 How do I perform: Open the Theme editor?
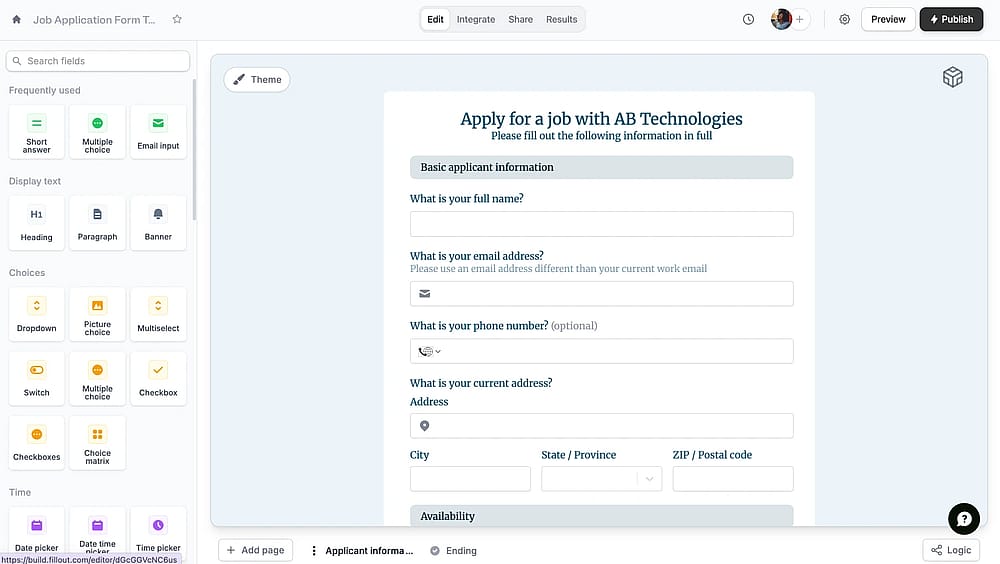point(257,79)
